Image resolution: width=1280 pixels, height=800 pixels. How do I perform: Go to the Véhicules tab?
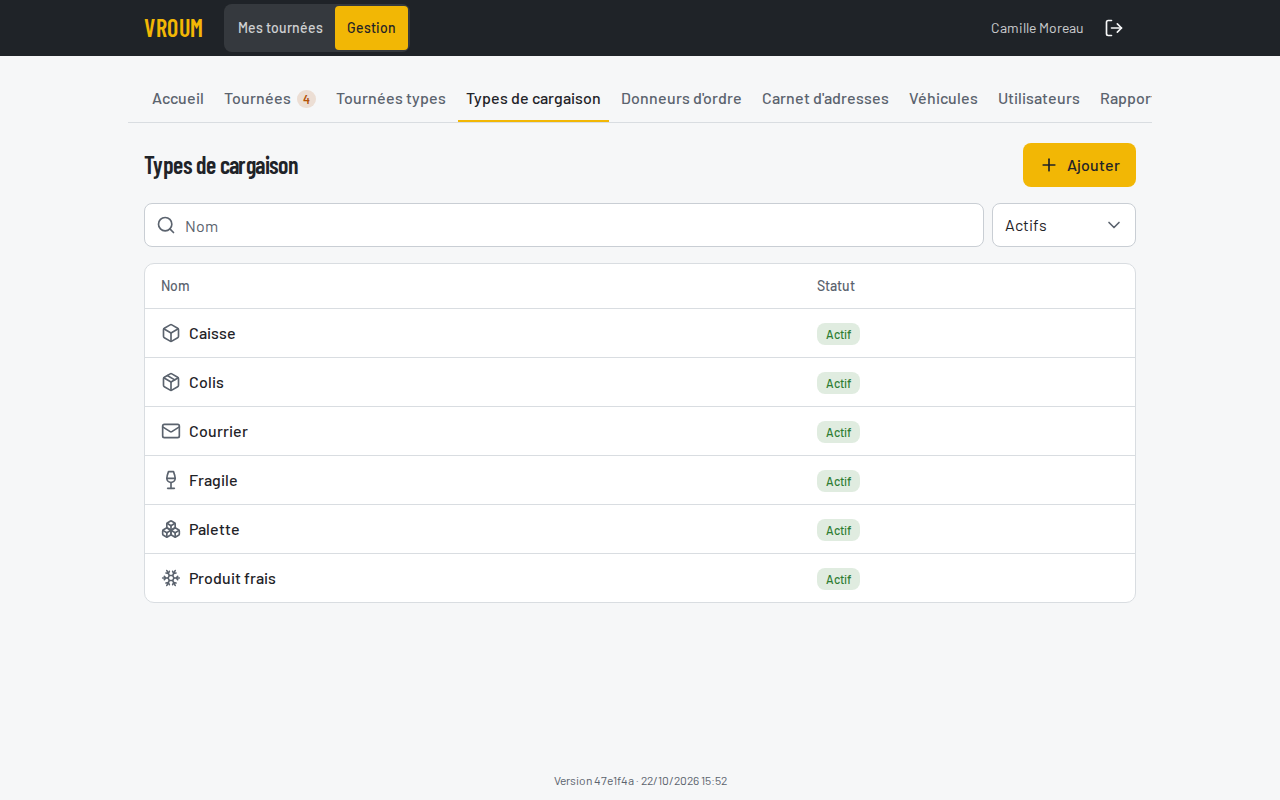(x=943, y=99)
